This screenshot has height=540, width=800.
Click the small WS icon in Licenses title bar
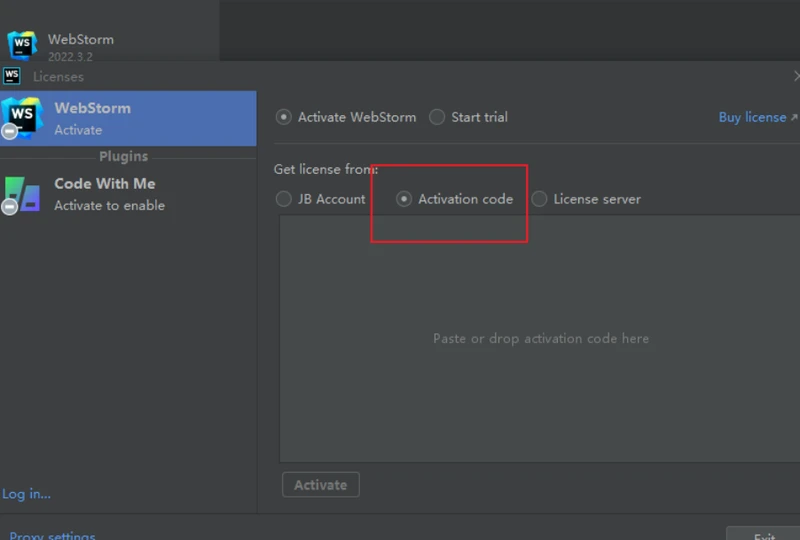coord(11,76)
